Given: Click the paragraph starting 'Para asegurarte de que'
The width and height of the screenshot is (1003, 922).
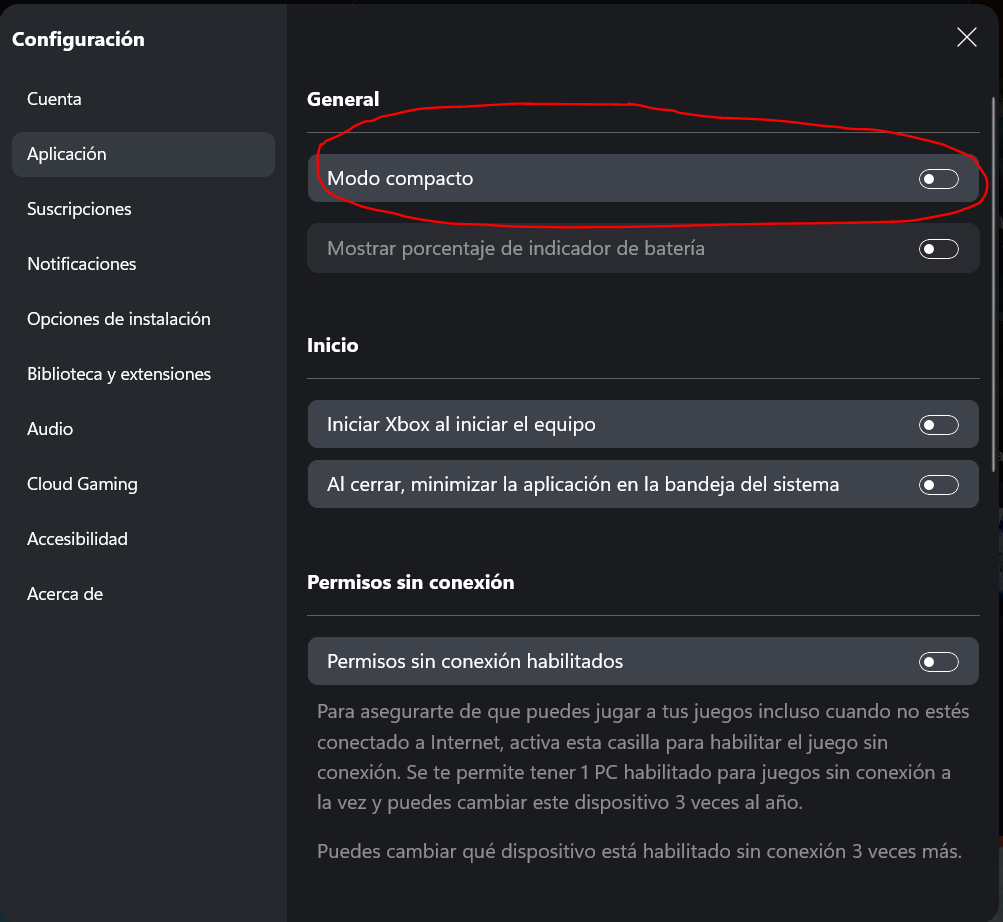Looking at the screenshot, I should point(643,757).
